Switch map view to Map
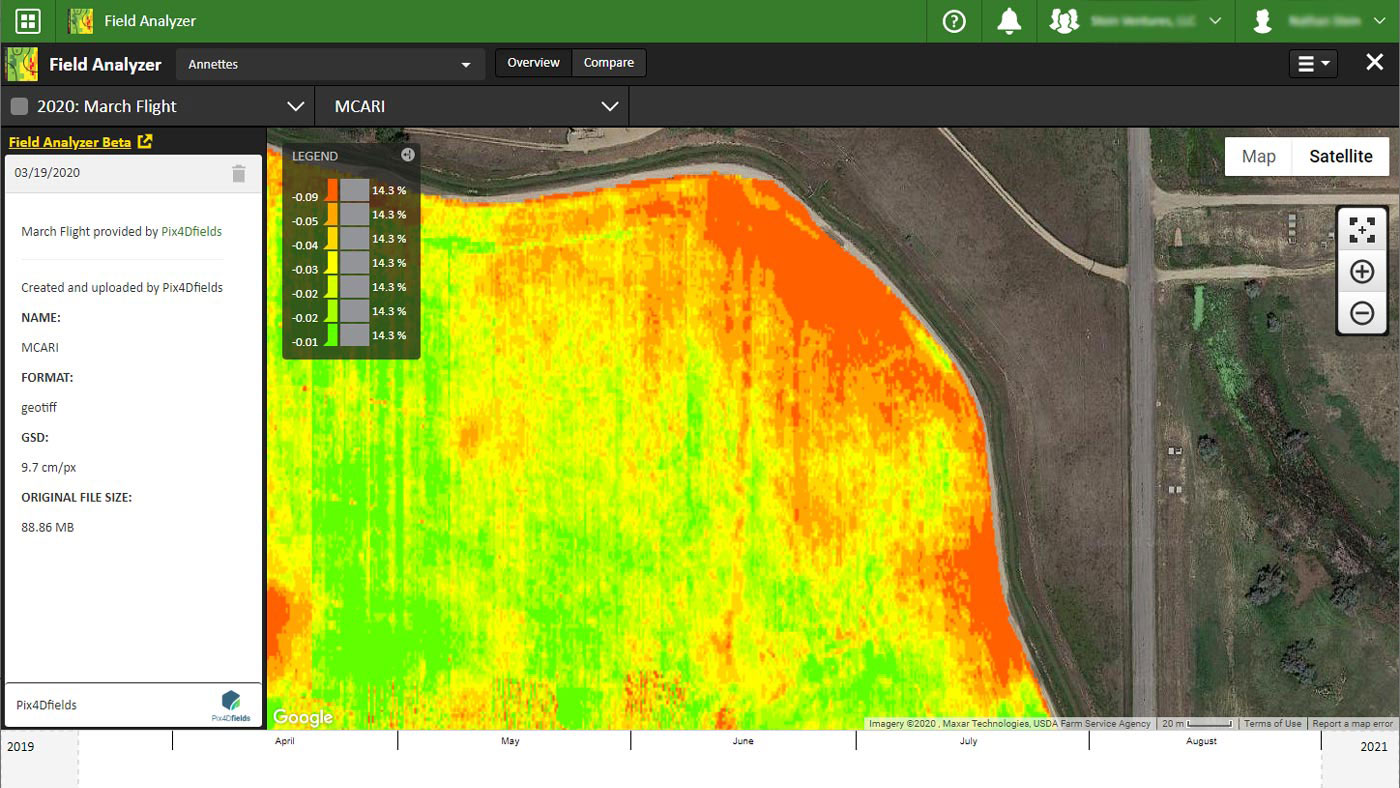The image size is (1400, 788). pos(1258,156)
